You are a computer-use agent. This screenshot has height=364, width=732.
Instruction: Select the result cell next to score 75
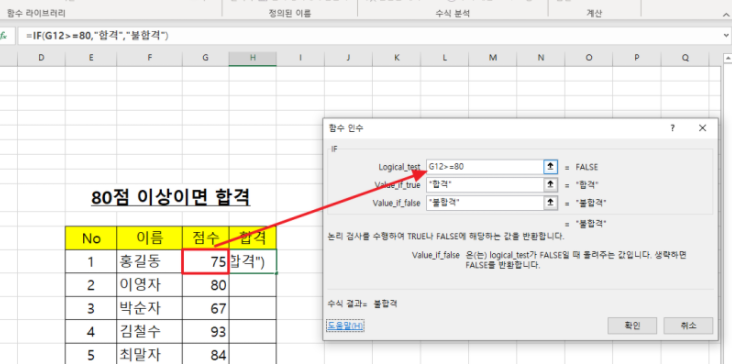pyautogui.click(x=253, y=261)
